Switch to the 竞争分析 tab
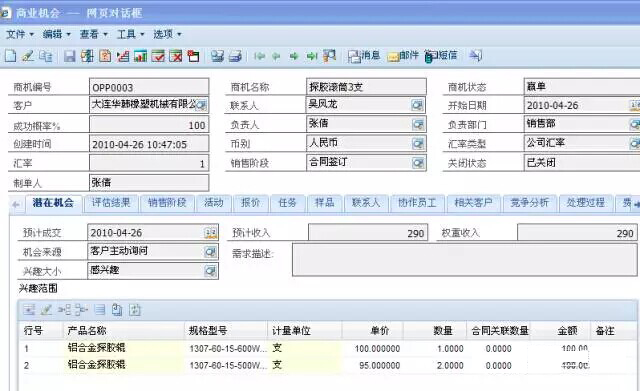Image resolution: width=640 pixels, height=391 pixels. 529,203
